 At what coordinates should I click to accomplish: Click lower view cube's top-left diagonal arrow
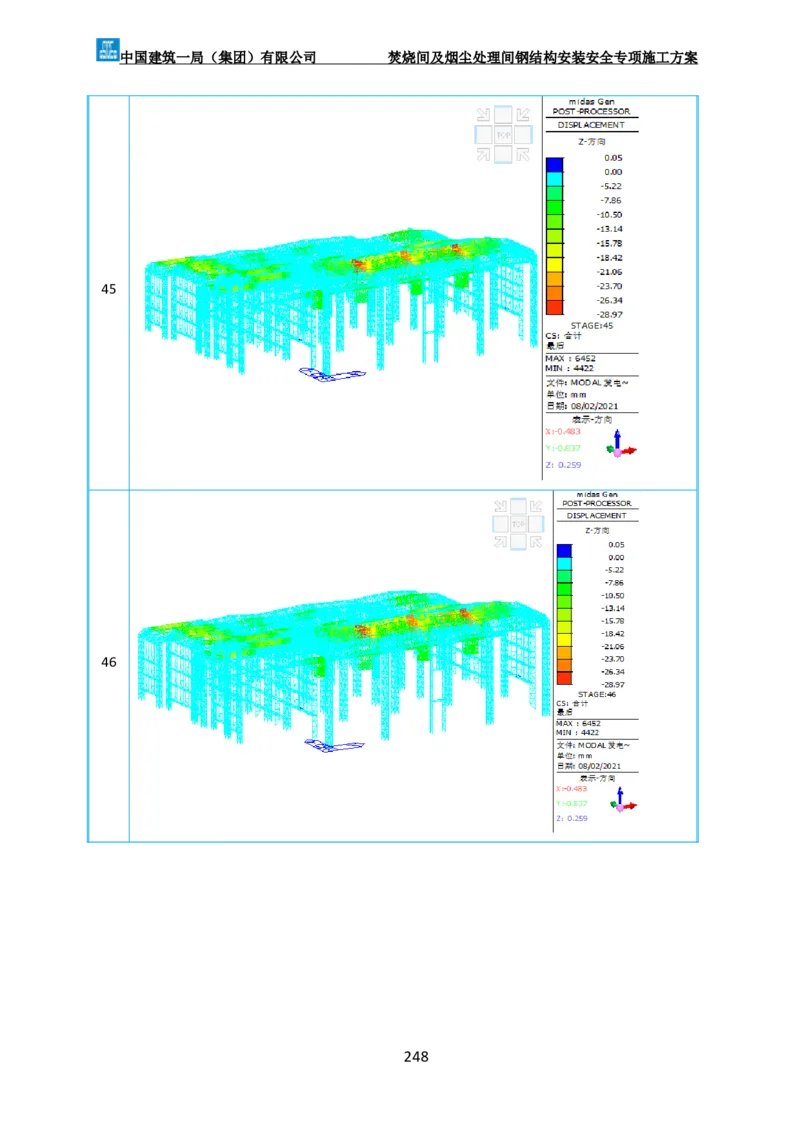(x=500, y=506)
